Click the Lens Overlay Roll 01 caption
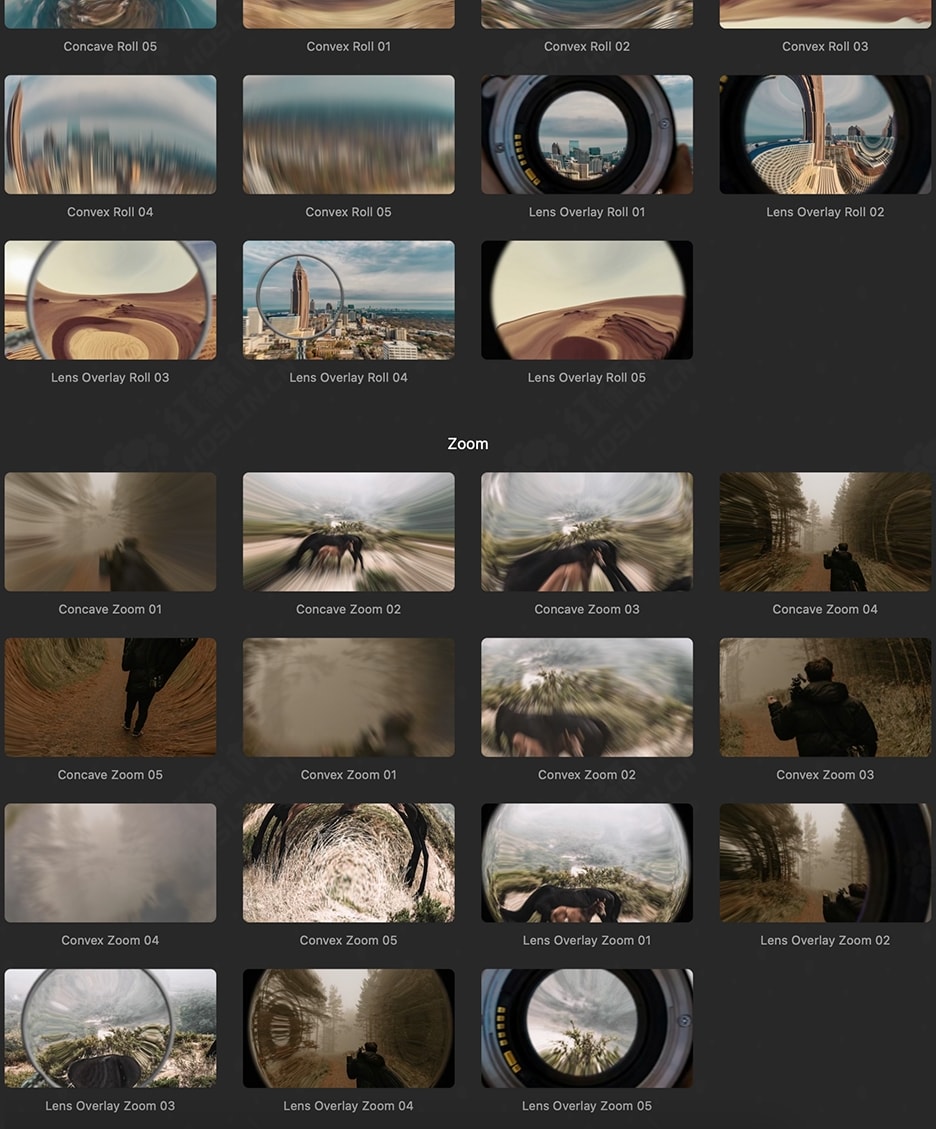This screenshot has width=936, height=1129. [x=587, y=212]
